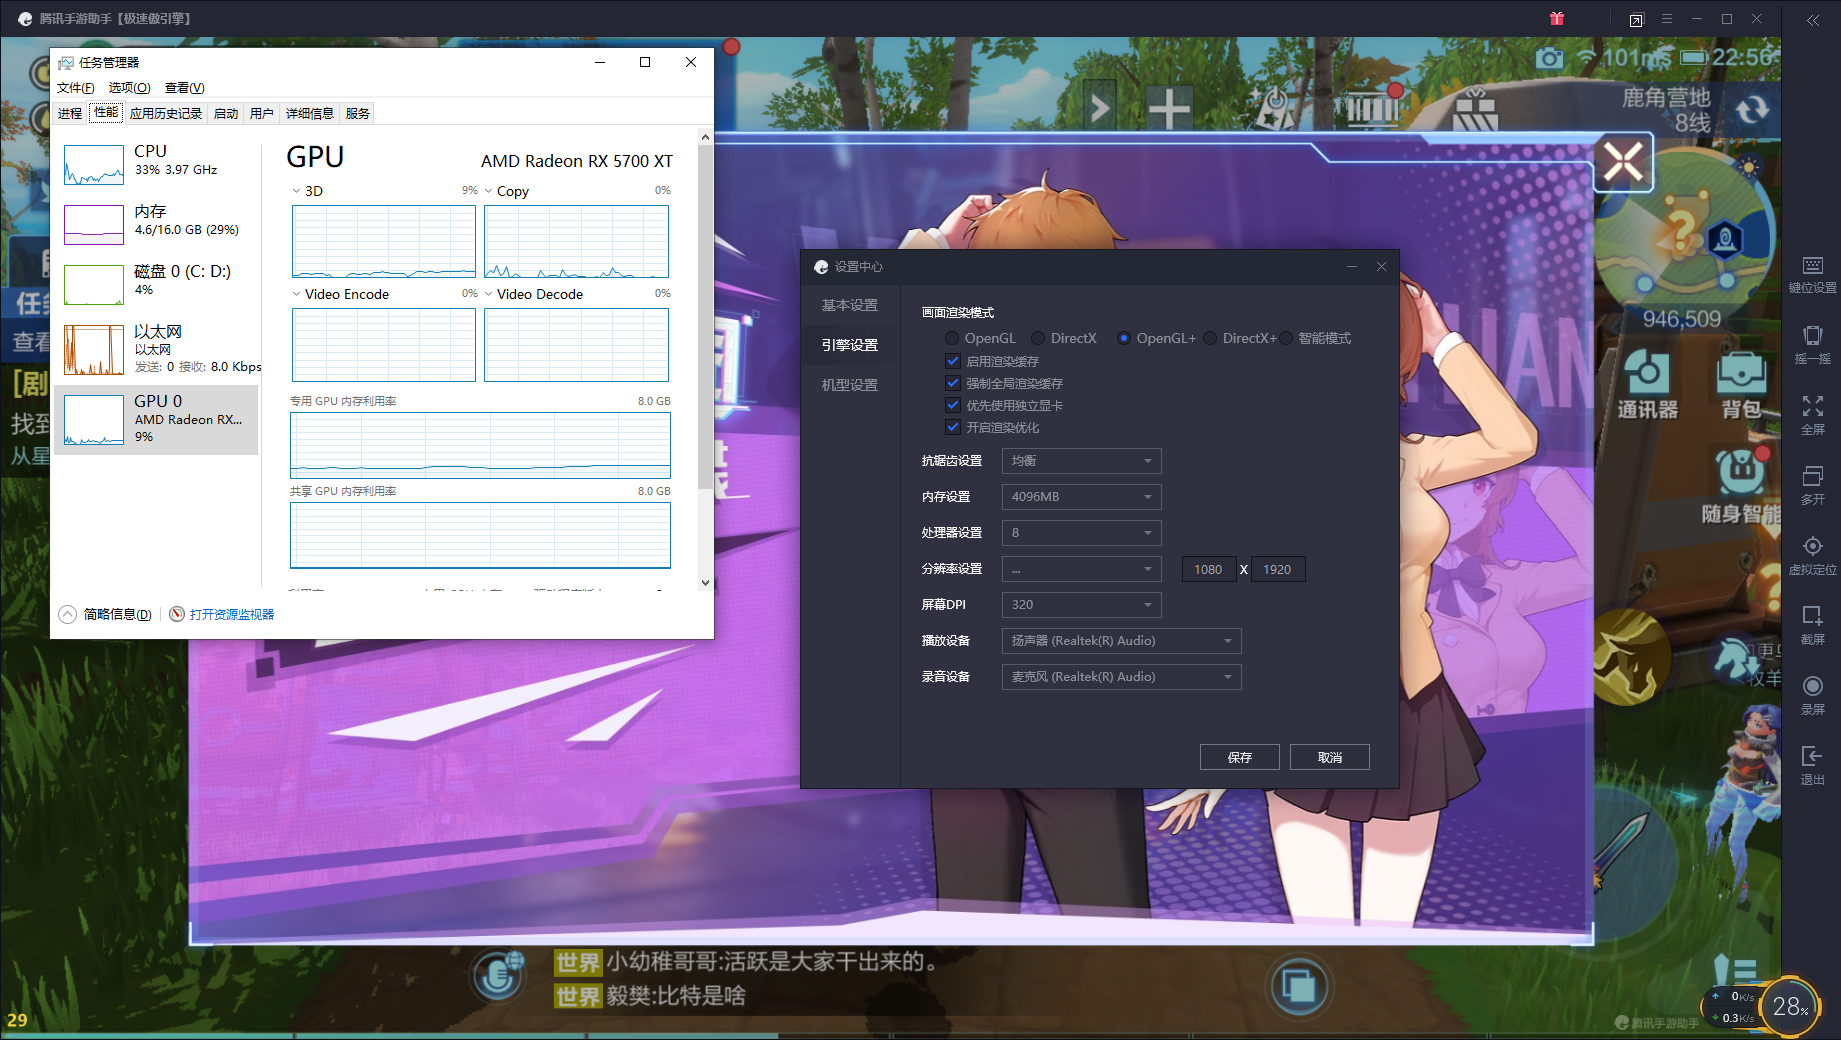This screenshot has height=1040, width=1841.
Task: Click the gift icon in emulator title bar
Action: coord(1557,19)
